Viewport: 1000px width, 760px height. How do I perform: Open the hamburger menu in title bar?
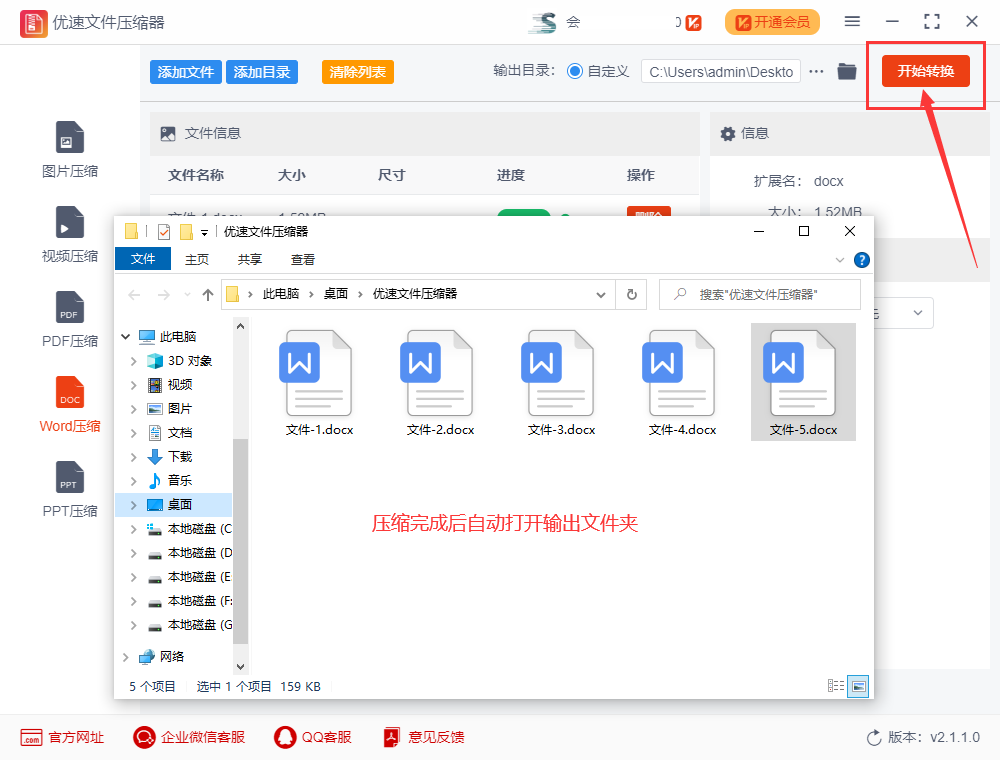852,22
